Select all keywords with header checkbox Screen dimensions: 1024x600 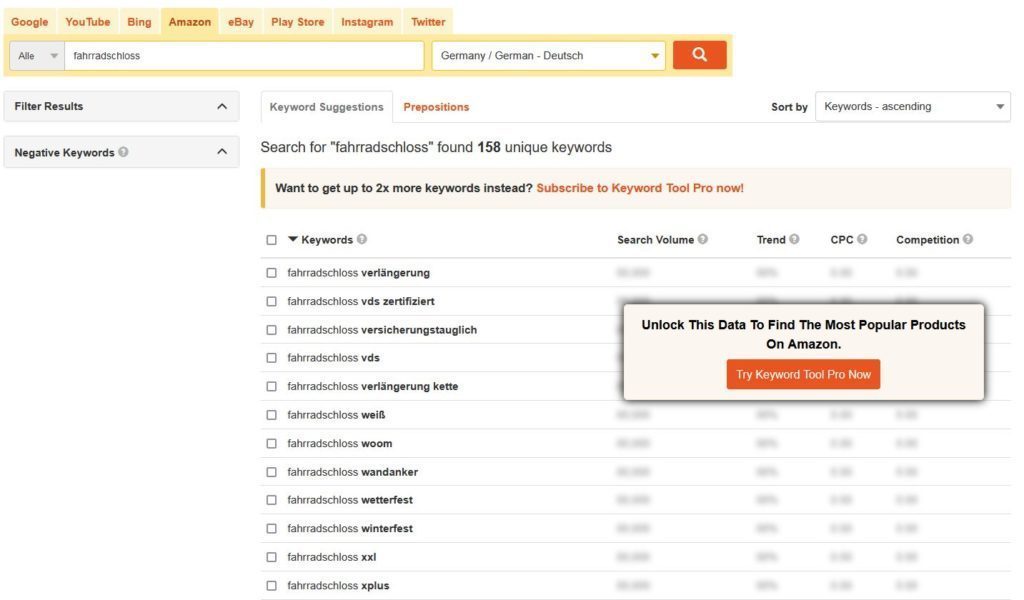tap(272, 240)
